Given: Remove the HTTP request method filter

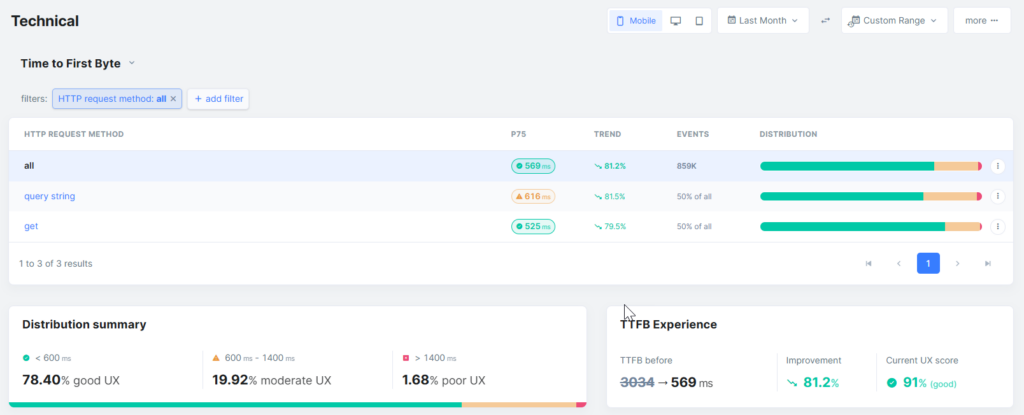Looking at the screenshot, I should (173, 99).
